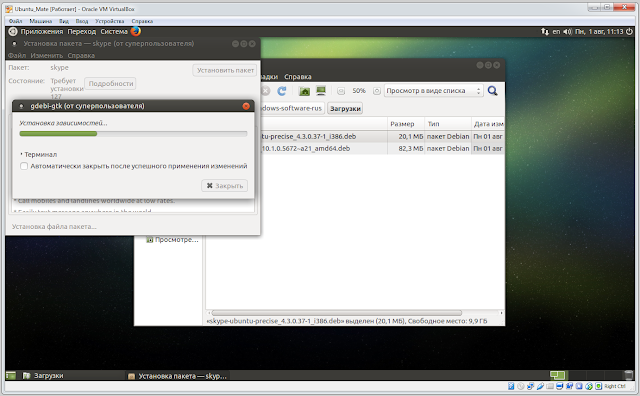This screenshot has height=396, width=640.
Task: Open the Приложения menu in the MATE panel
Action: (x=42, y=31)
